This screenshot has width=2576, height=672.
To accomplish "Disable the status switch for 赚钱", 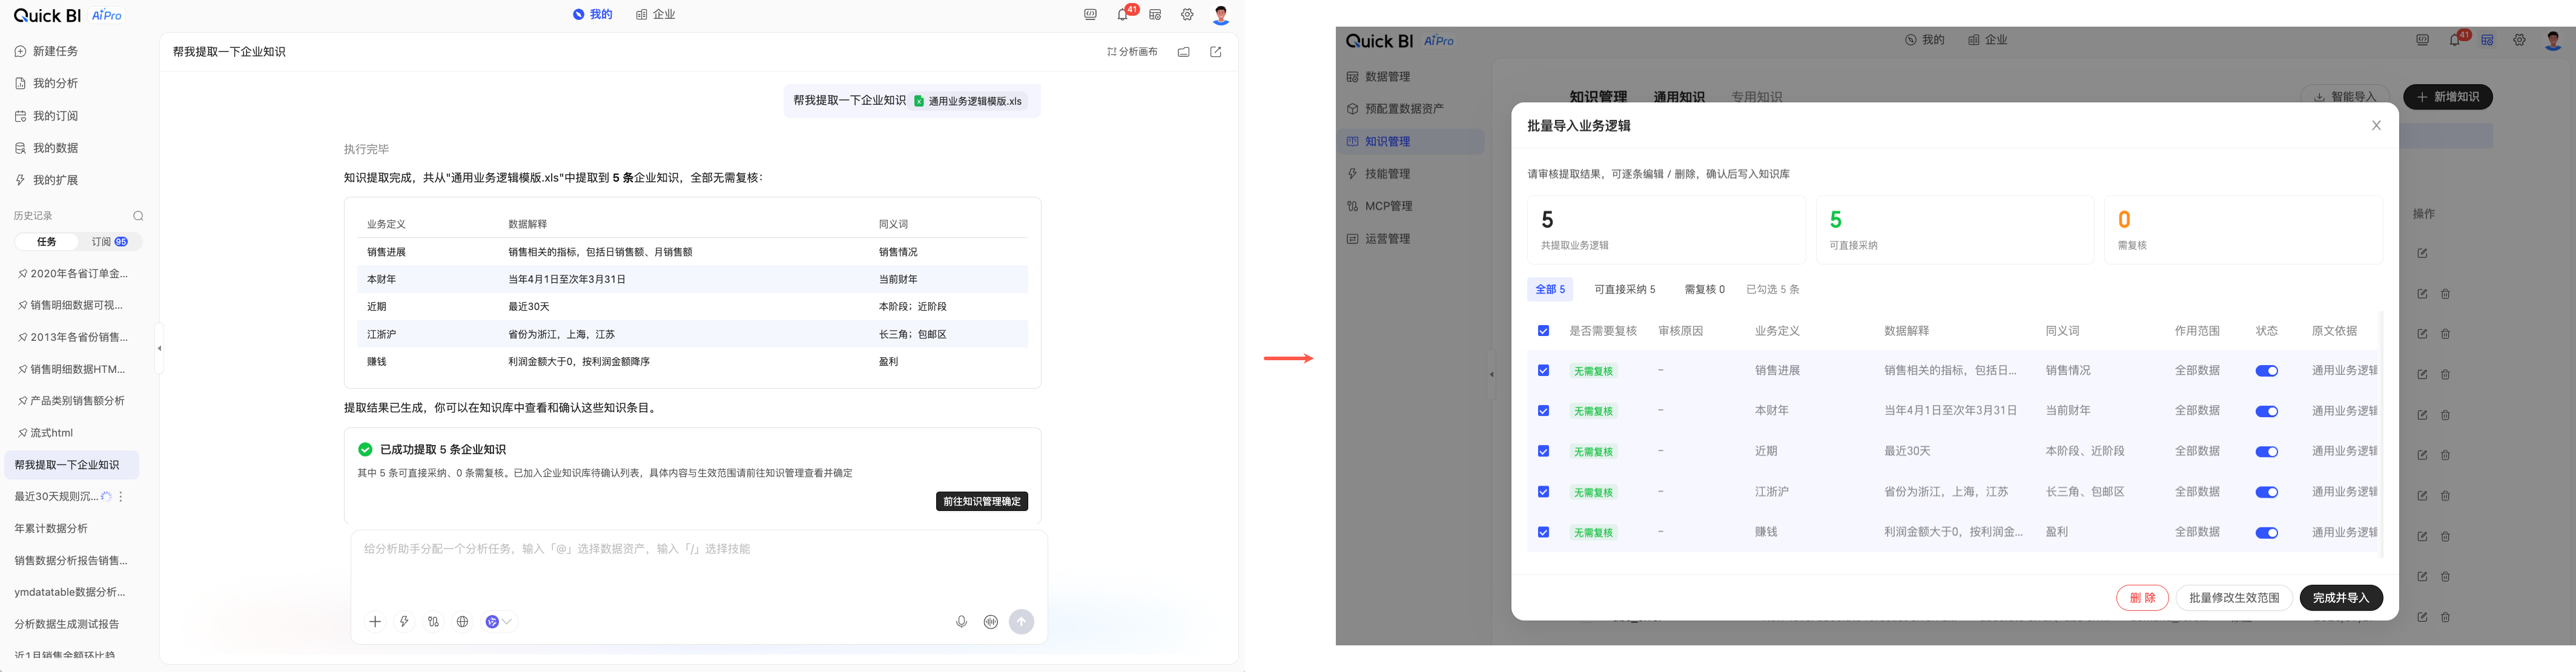I will pos(2266,533).
